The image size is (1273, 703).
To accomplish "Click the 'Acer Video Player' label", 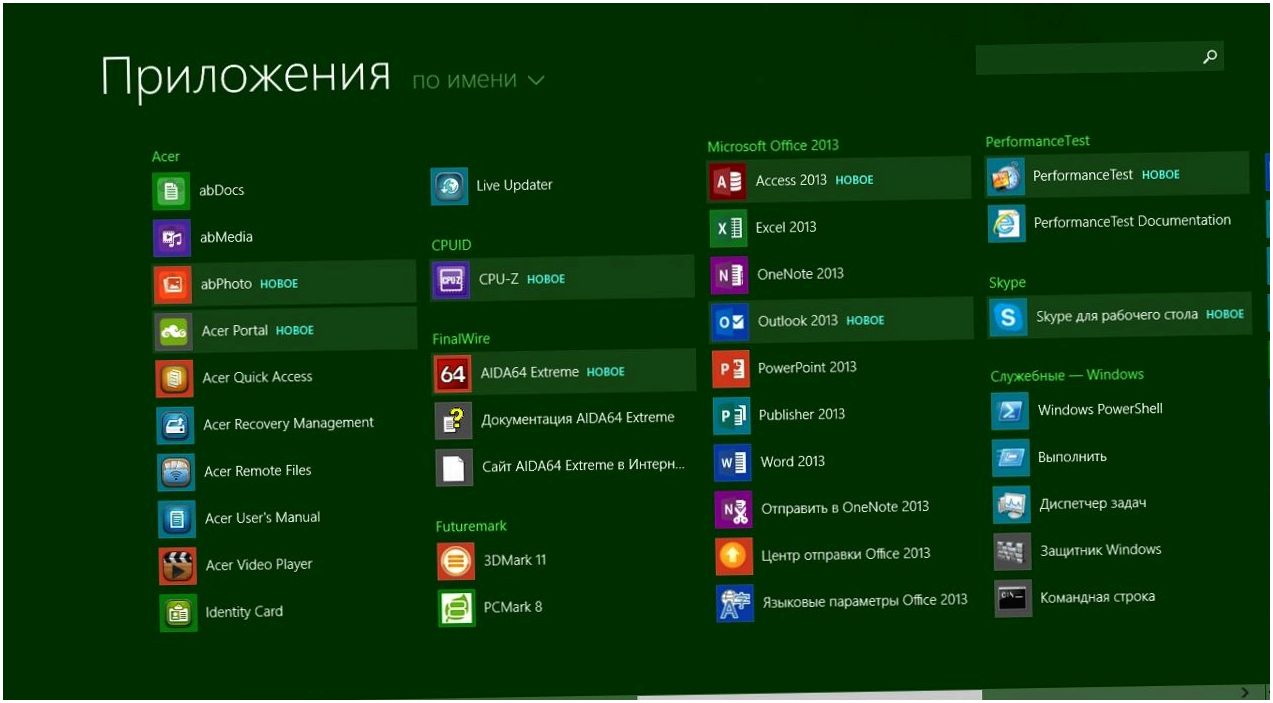I will [x=259, y=565].
